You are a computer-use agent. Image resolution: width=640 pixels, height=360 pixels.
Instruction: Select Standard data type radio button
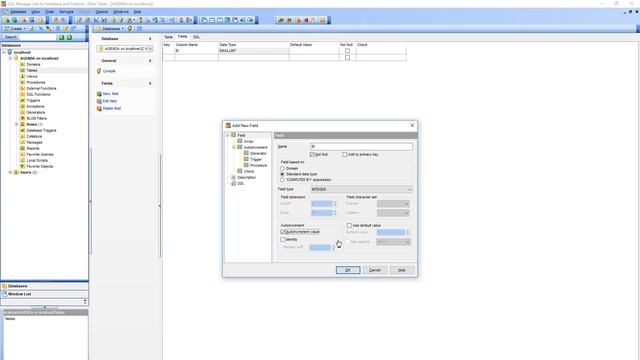tap(282, 174)
